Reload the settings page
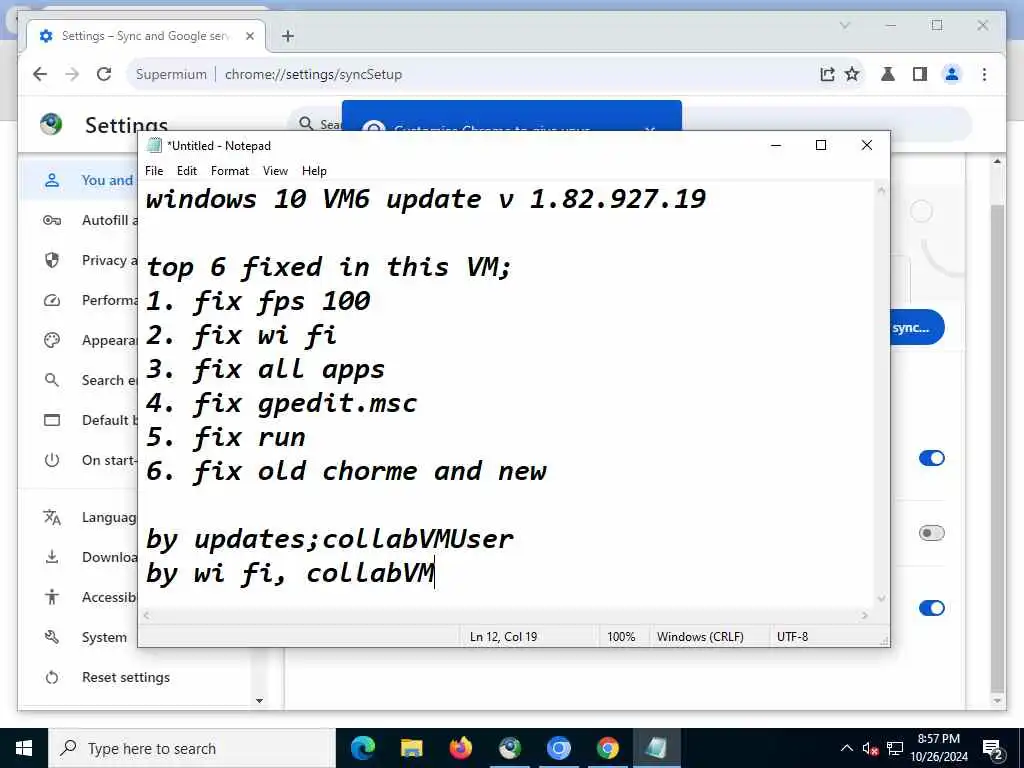Viewport: 1024px width, 768px height. click(104, 74)
